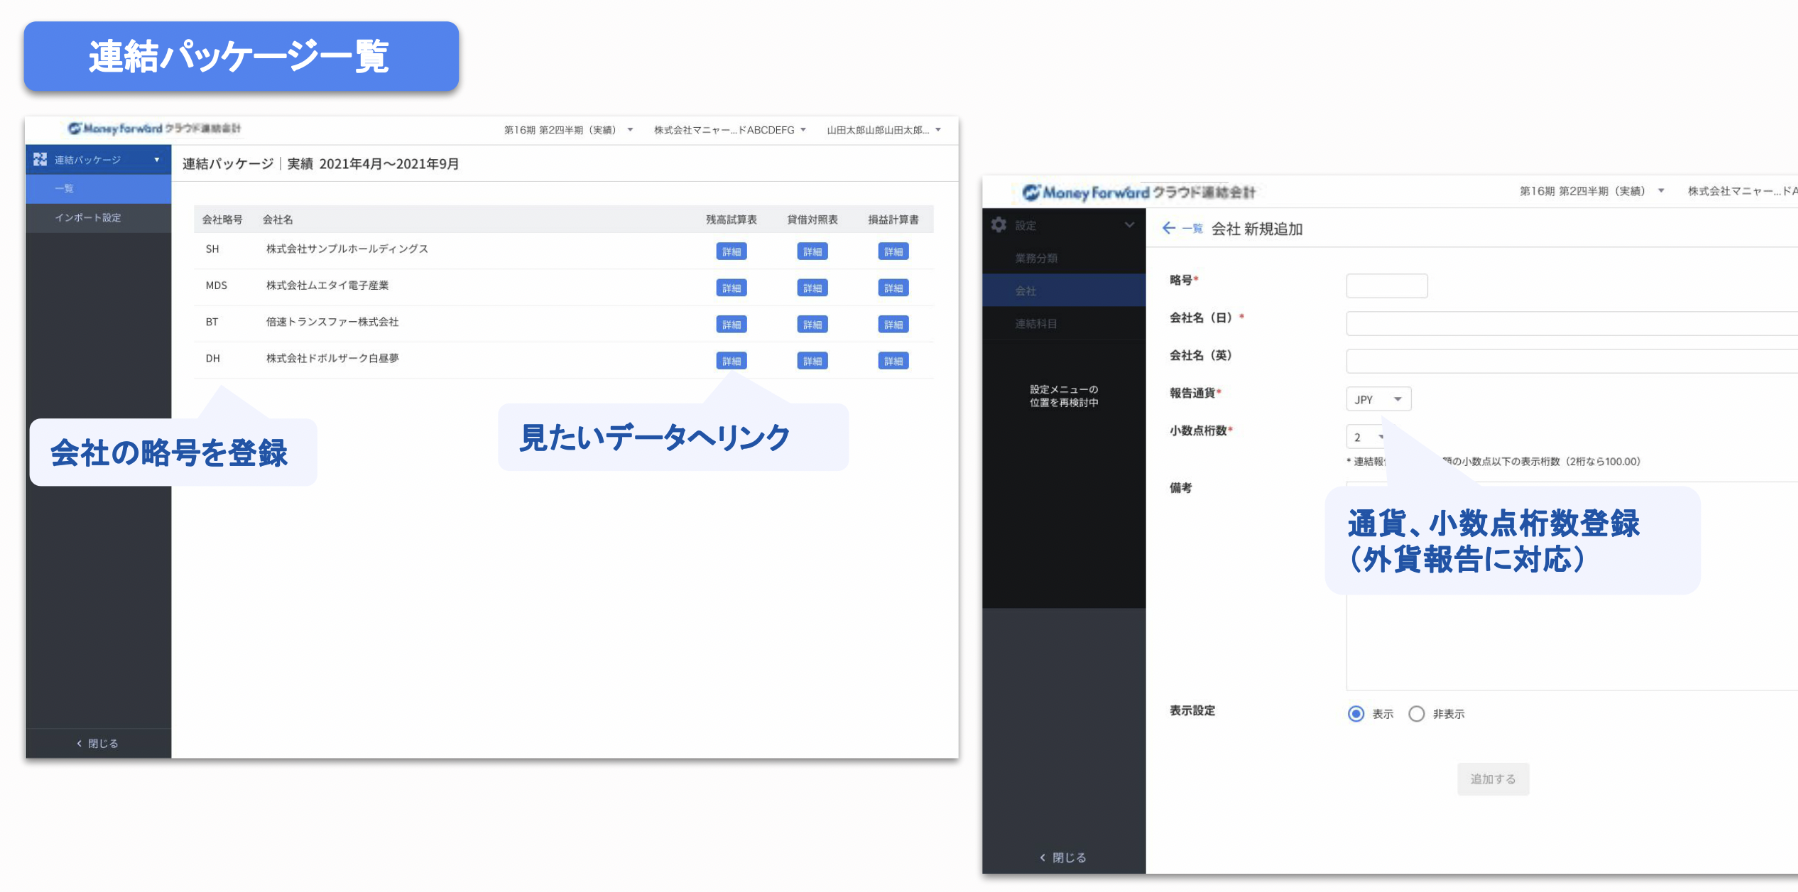Expand the 連結パッケージ sidebar menu arrow
The height and width of the screenshot is (892, 1798).
click(157, 160)
